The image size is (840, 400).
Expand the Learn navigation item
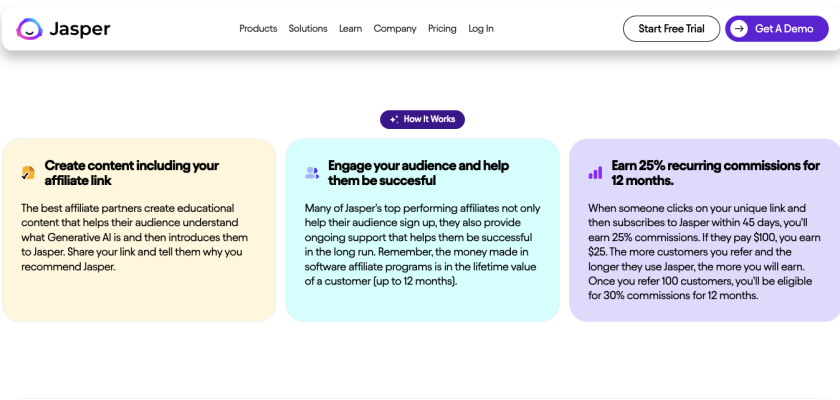point(350,29)
